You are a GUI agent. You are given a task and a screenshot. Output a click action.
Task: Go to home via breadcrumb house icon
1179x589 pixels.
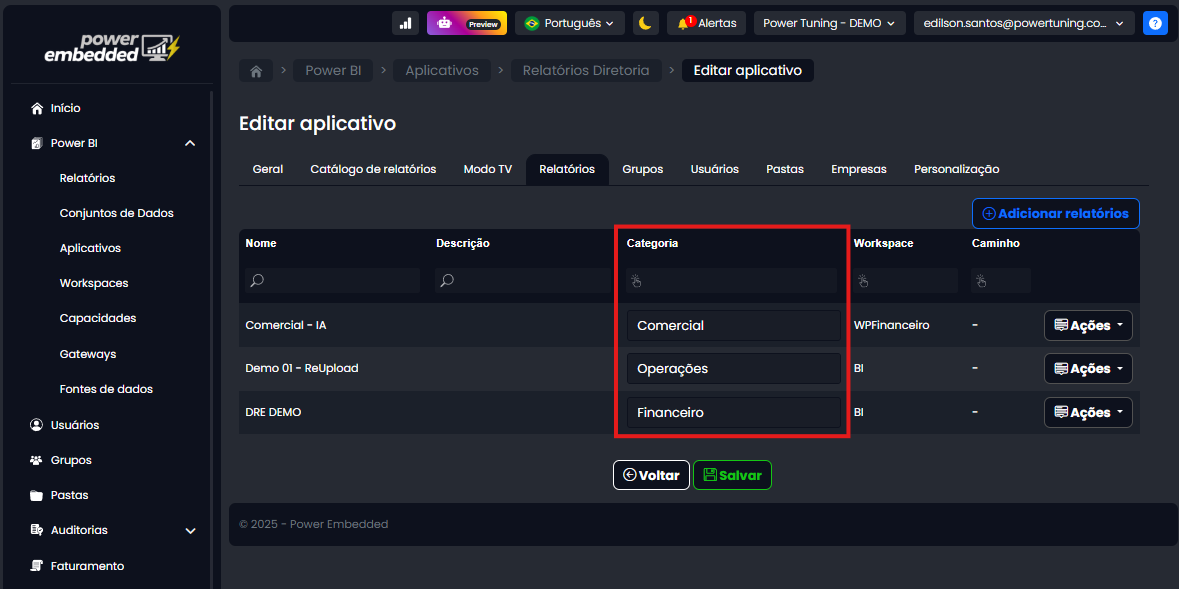pyautogui.click(x=256, y=71)
